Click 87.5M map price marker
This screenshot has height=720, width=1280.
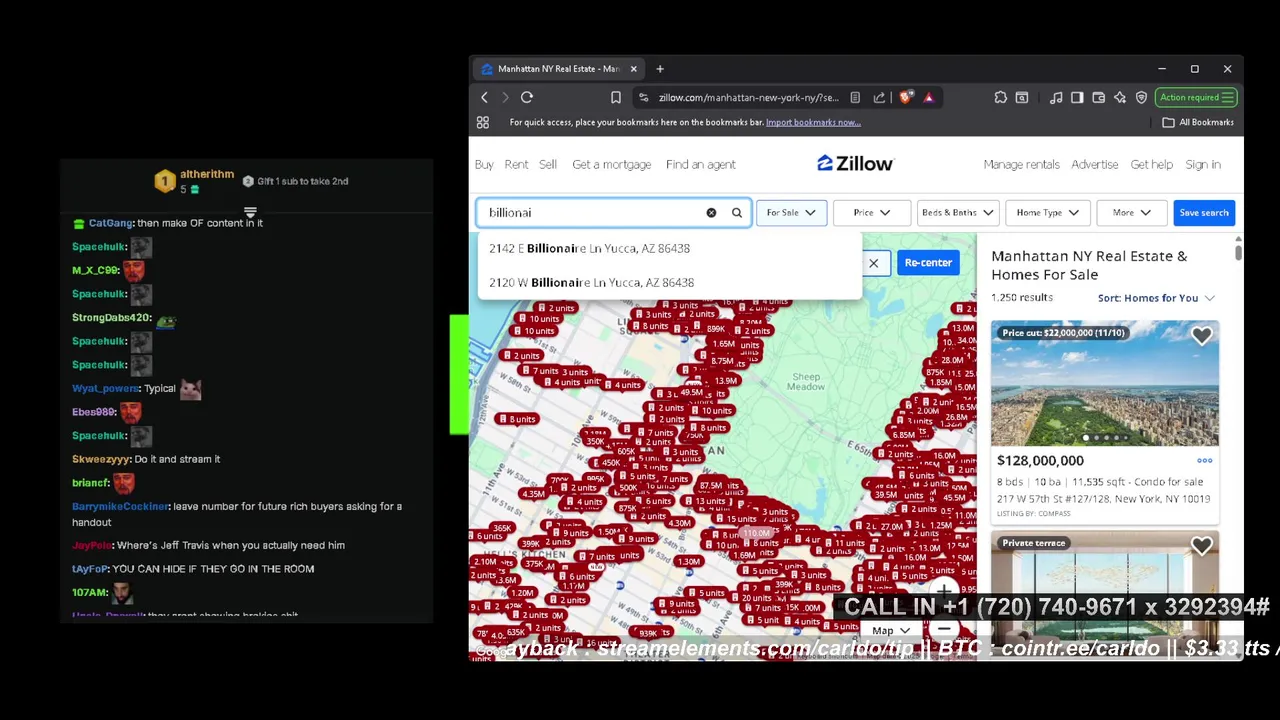(711, 486)
